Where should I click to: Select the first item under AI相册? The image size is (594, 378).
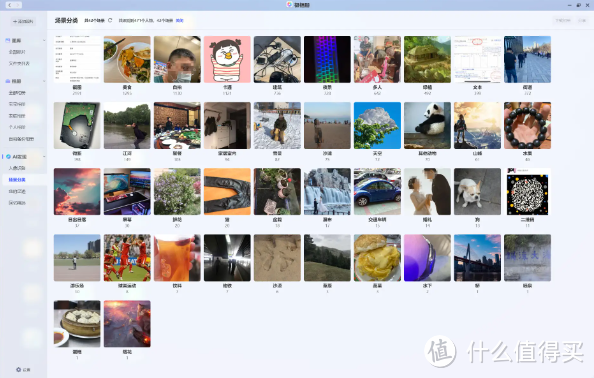pos(17,168)
